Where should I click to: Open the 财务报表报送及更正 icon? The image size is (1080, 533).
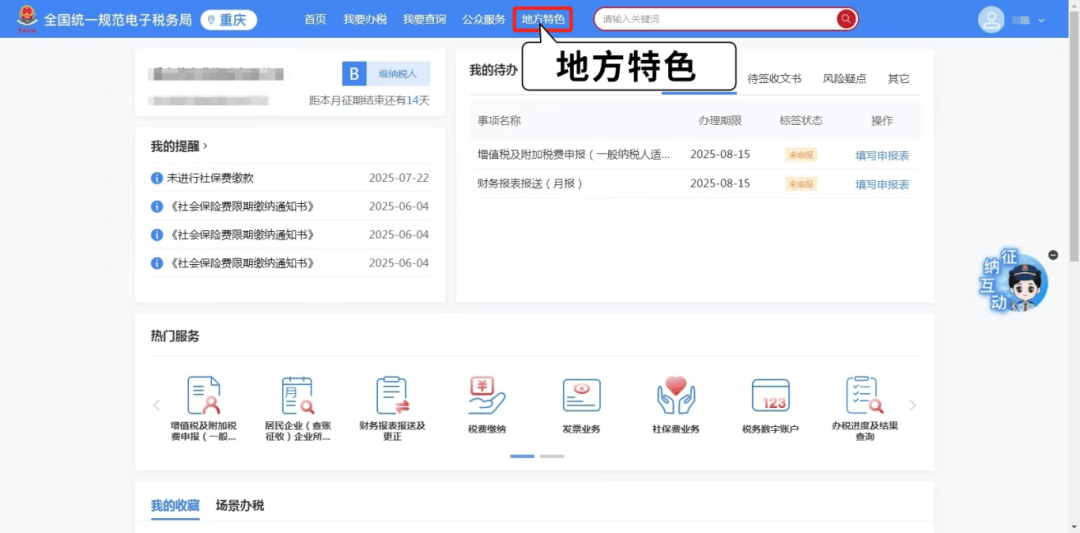392,396
